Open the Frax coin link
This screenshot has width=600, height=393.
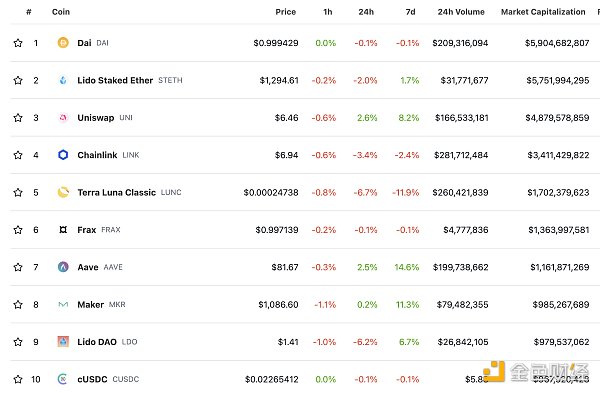click(86, 230)
